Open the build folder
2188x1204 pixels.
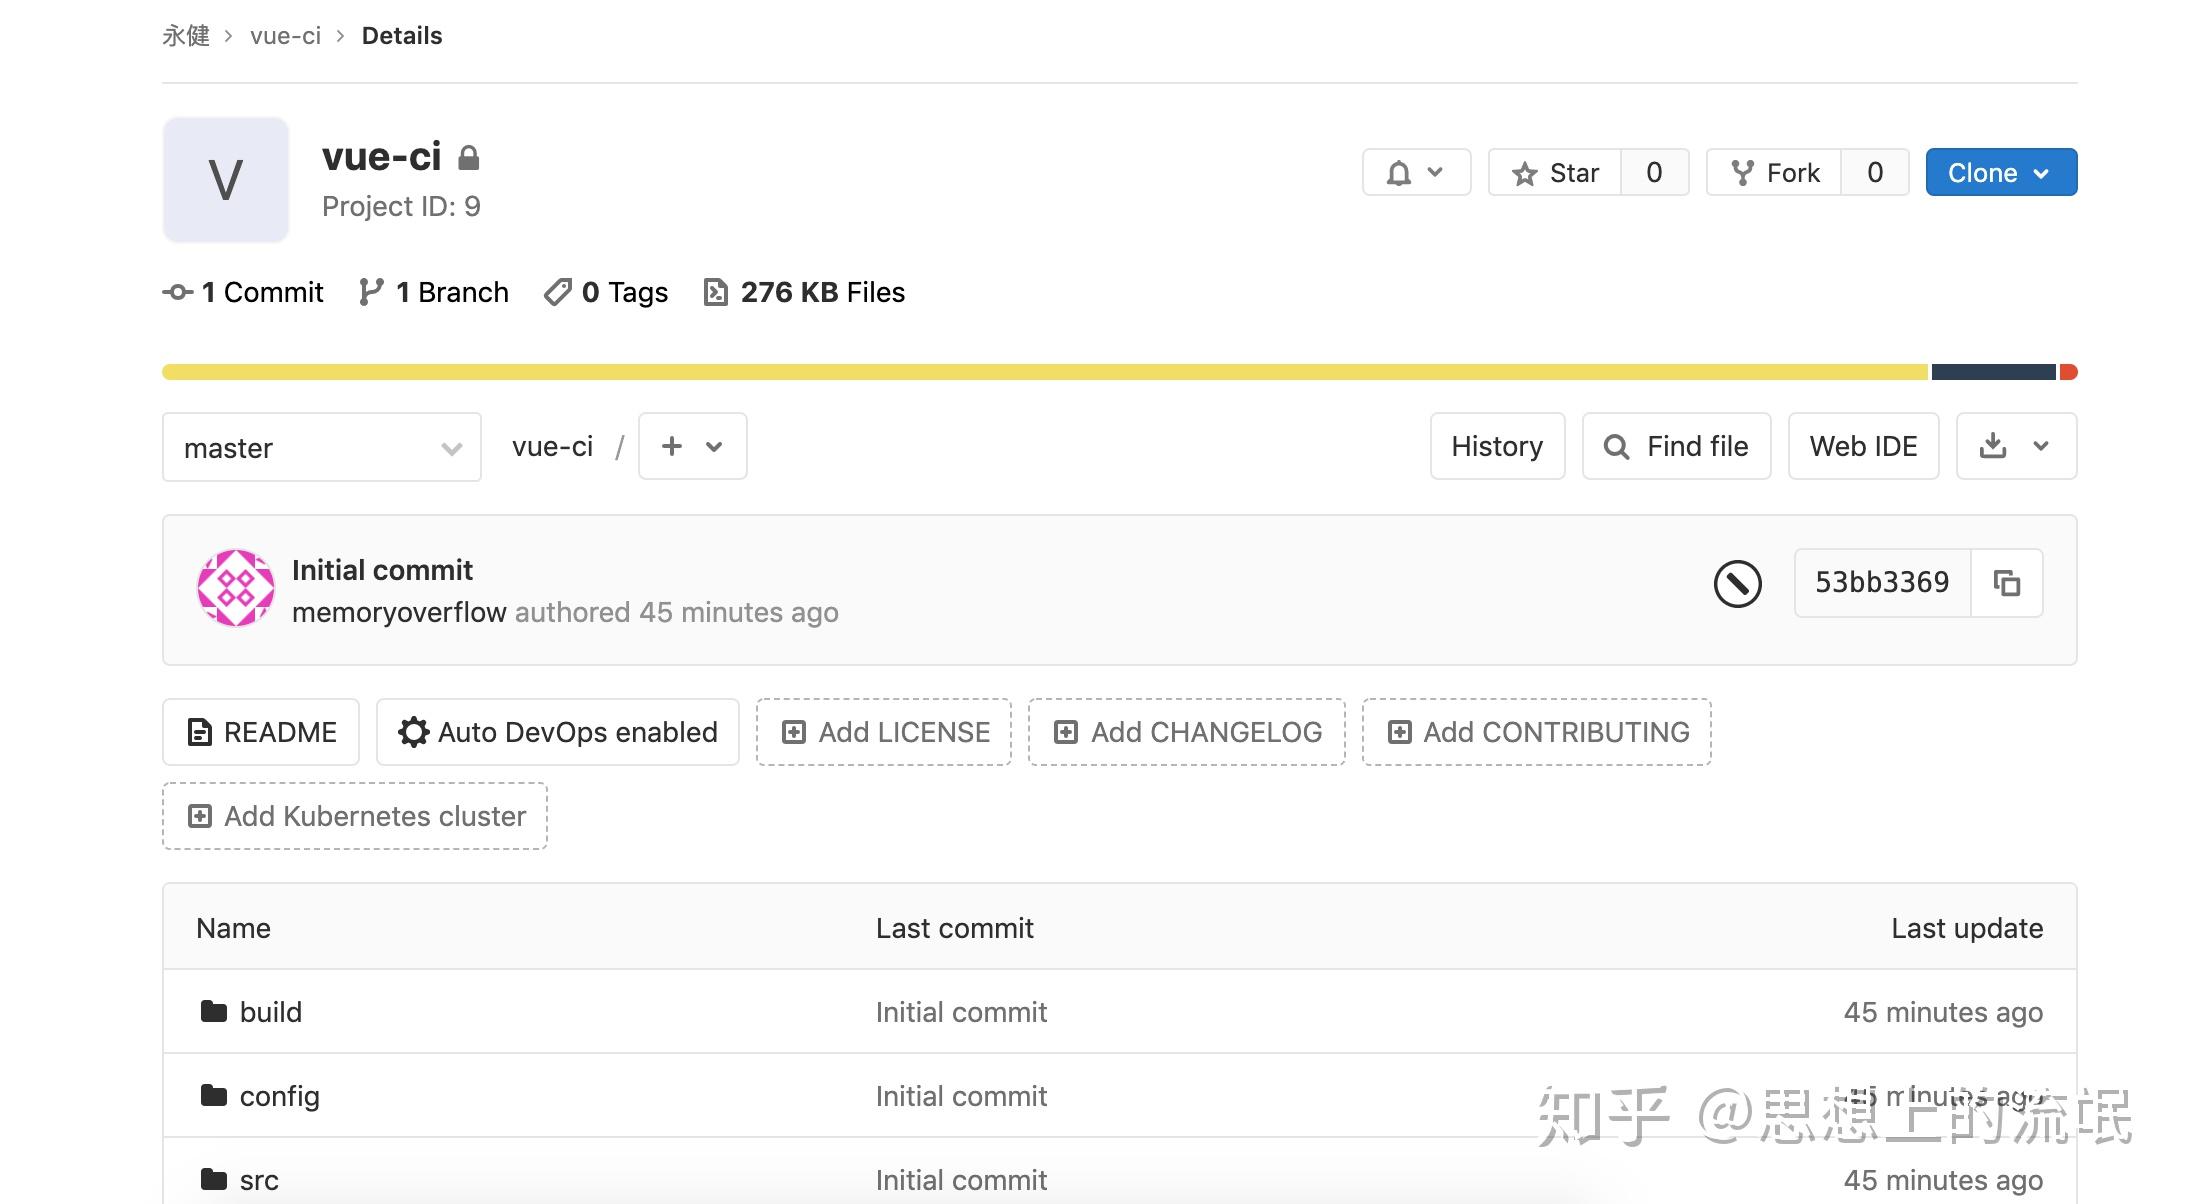272,1011
